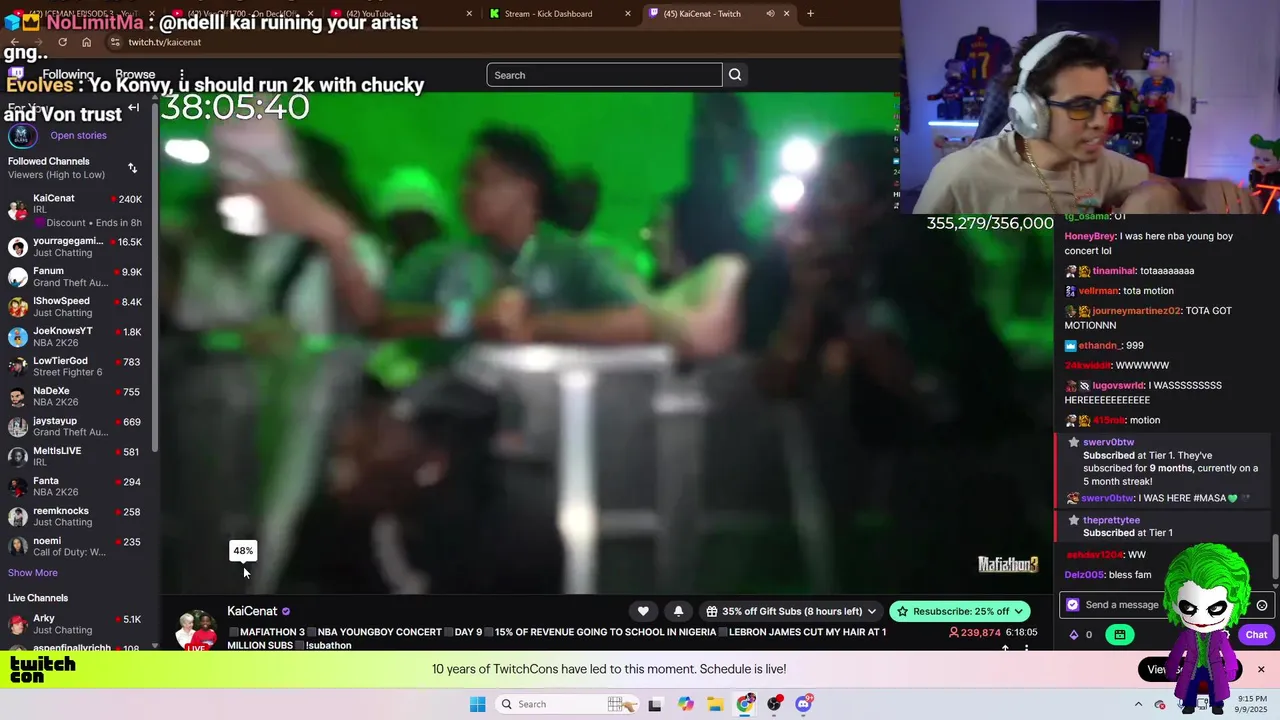Open the three-dot menu next to Browse
The width and height of the screenshot is (1280, 720).
point(181,75)
